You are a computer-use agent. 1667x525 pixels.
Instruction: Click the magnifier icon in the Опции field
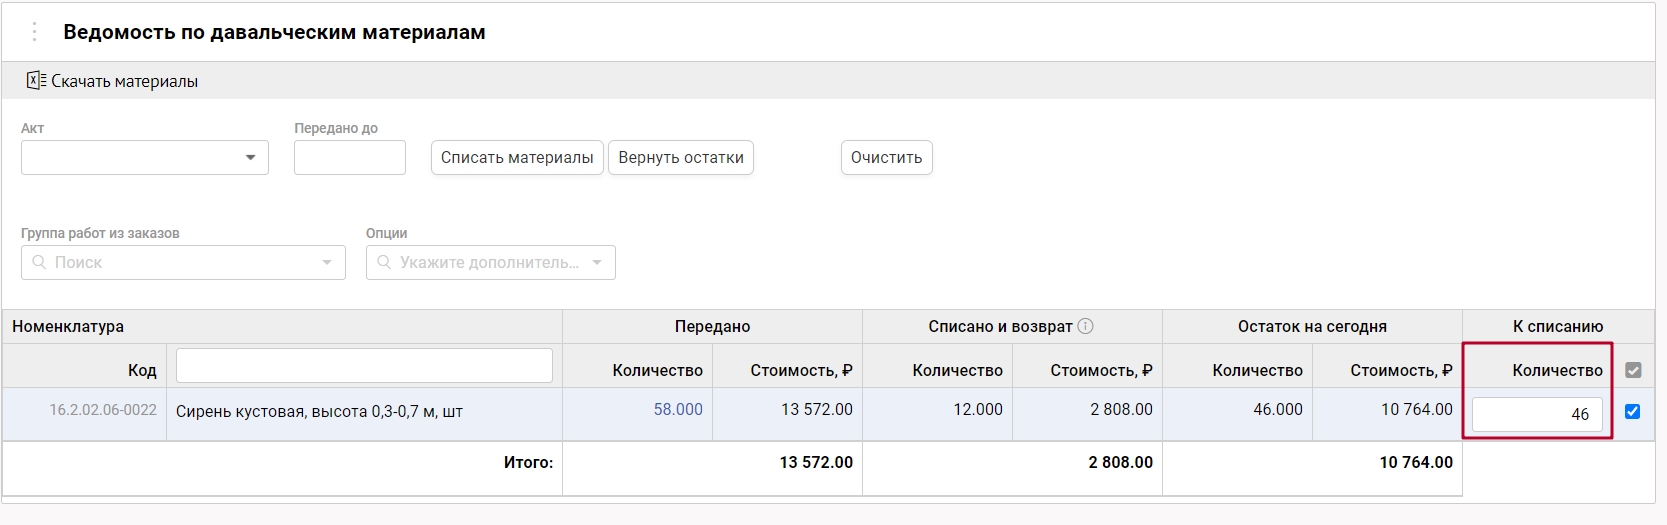(x=384, y=262)
